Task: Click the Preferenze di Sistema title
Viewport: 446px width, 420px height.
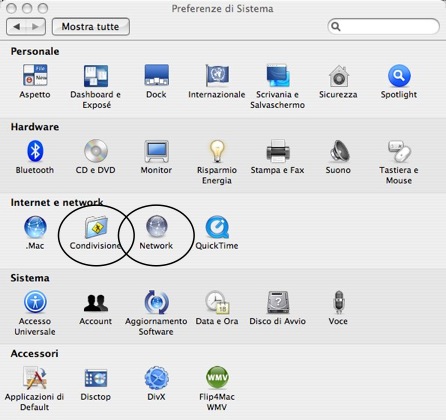Action: pyautogui.click(x=223, y=8)
